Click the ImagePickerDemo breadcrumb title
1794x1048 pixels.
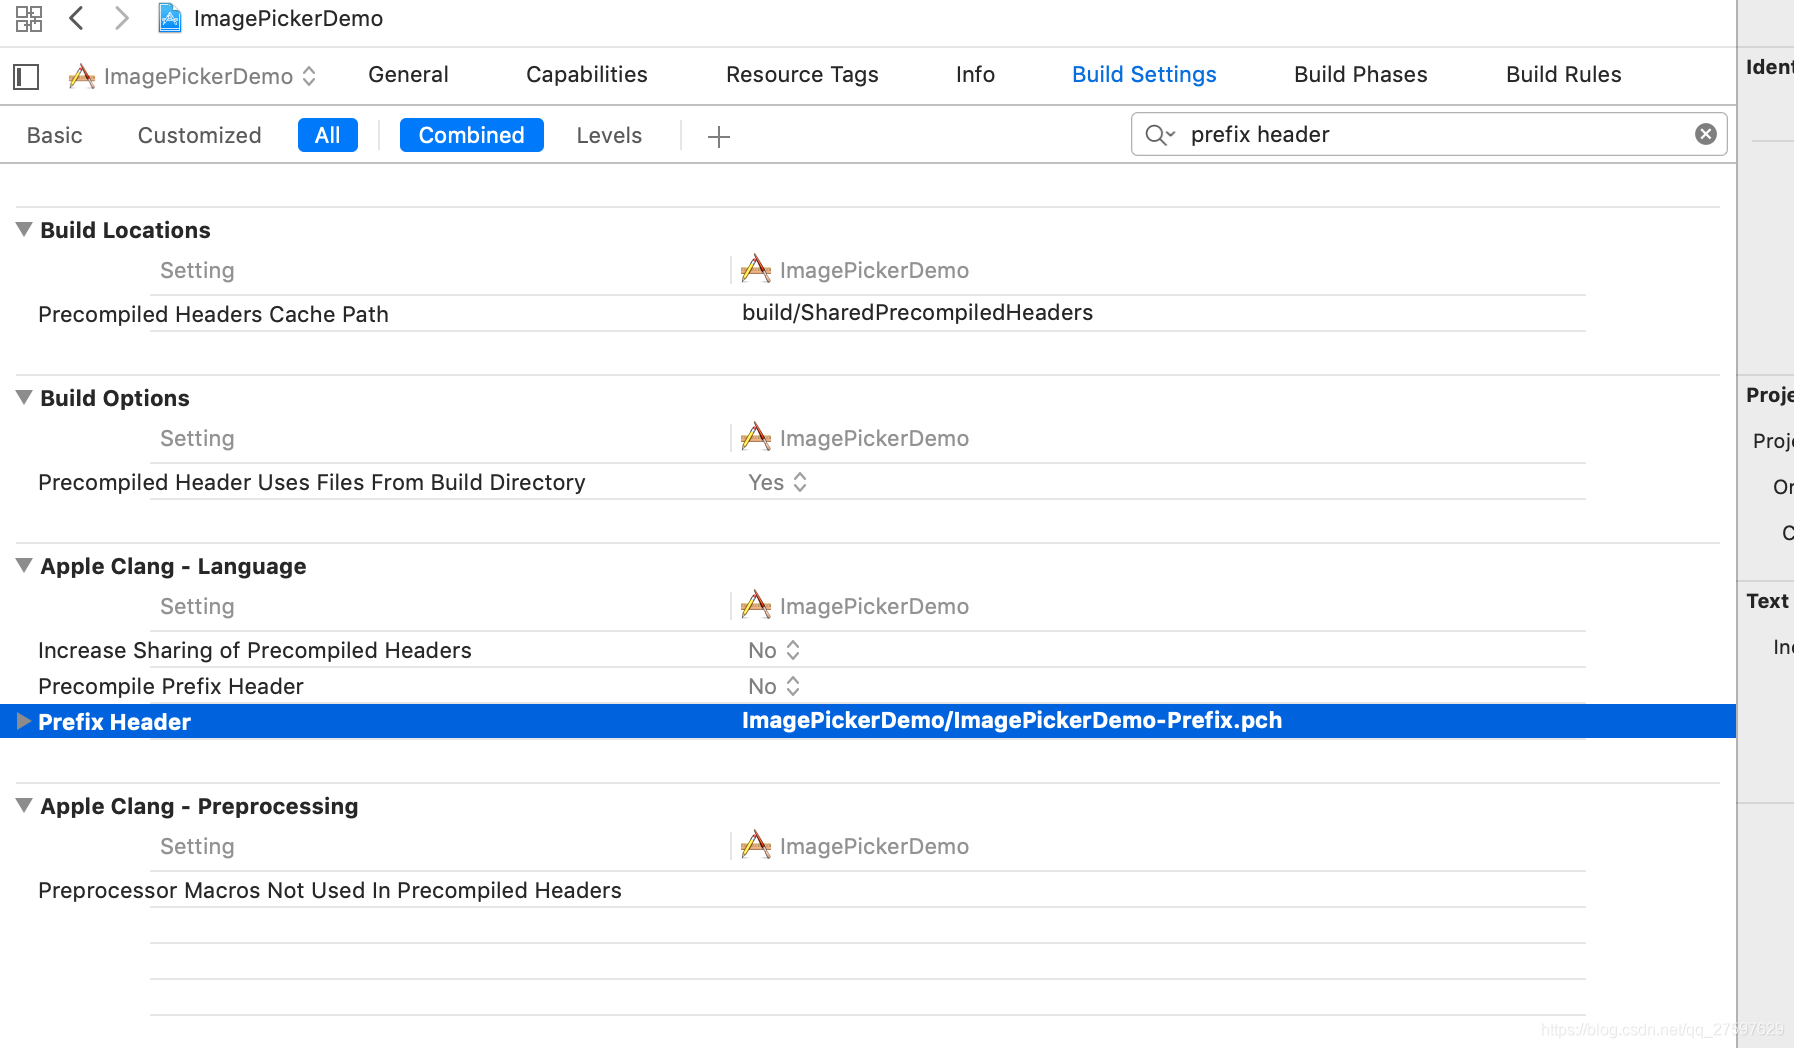(x=288, y=18)
